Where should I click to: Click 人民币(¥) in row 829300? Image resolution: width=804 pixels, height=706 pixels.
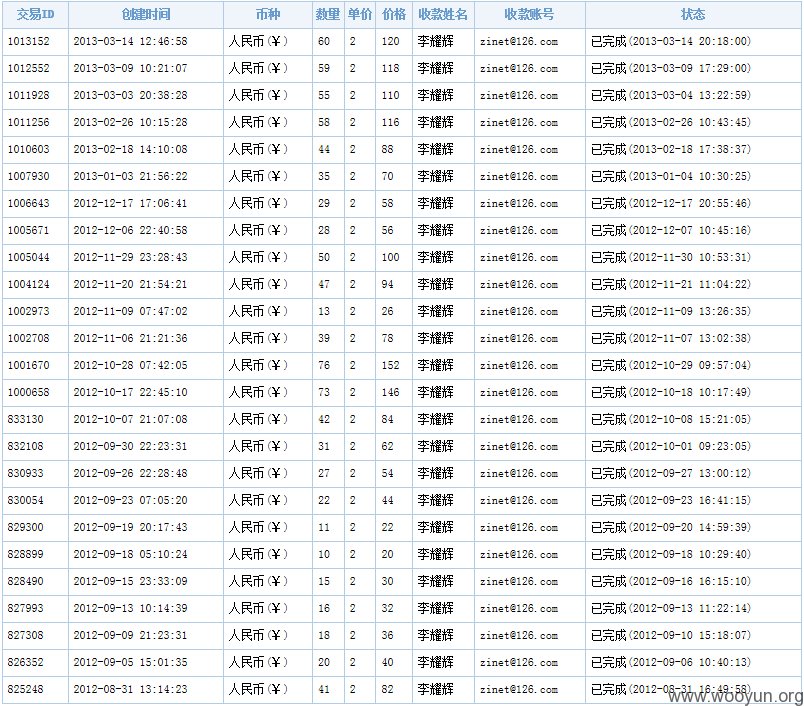(258, 528)
